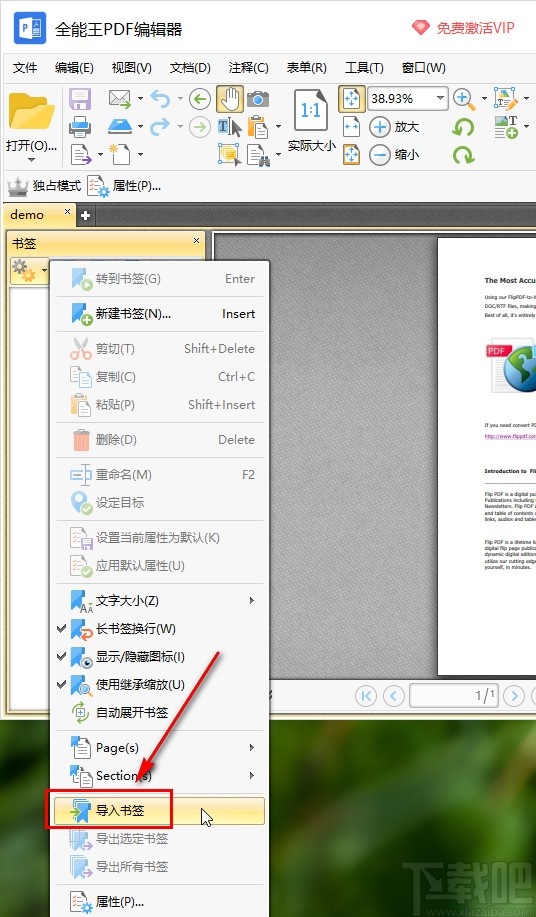This screenshot has width=536, height=917.
Task: Open find tool with binoculars icon
Action: tap(258, 154)
